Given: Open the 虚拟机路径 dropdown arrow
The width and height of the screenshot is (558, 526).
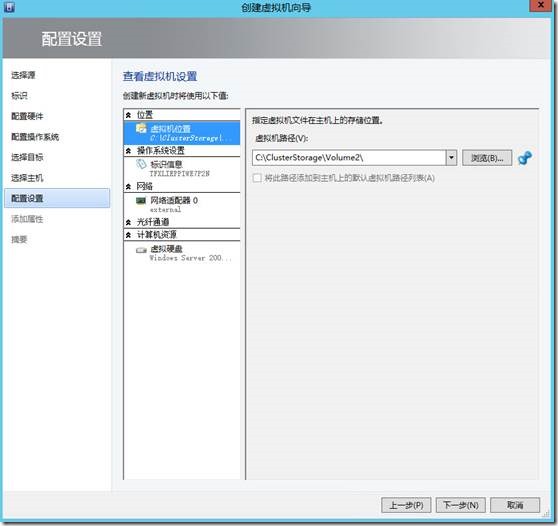Looking at the screenshot, I should [x=451, y=157].
